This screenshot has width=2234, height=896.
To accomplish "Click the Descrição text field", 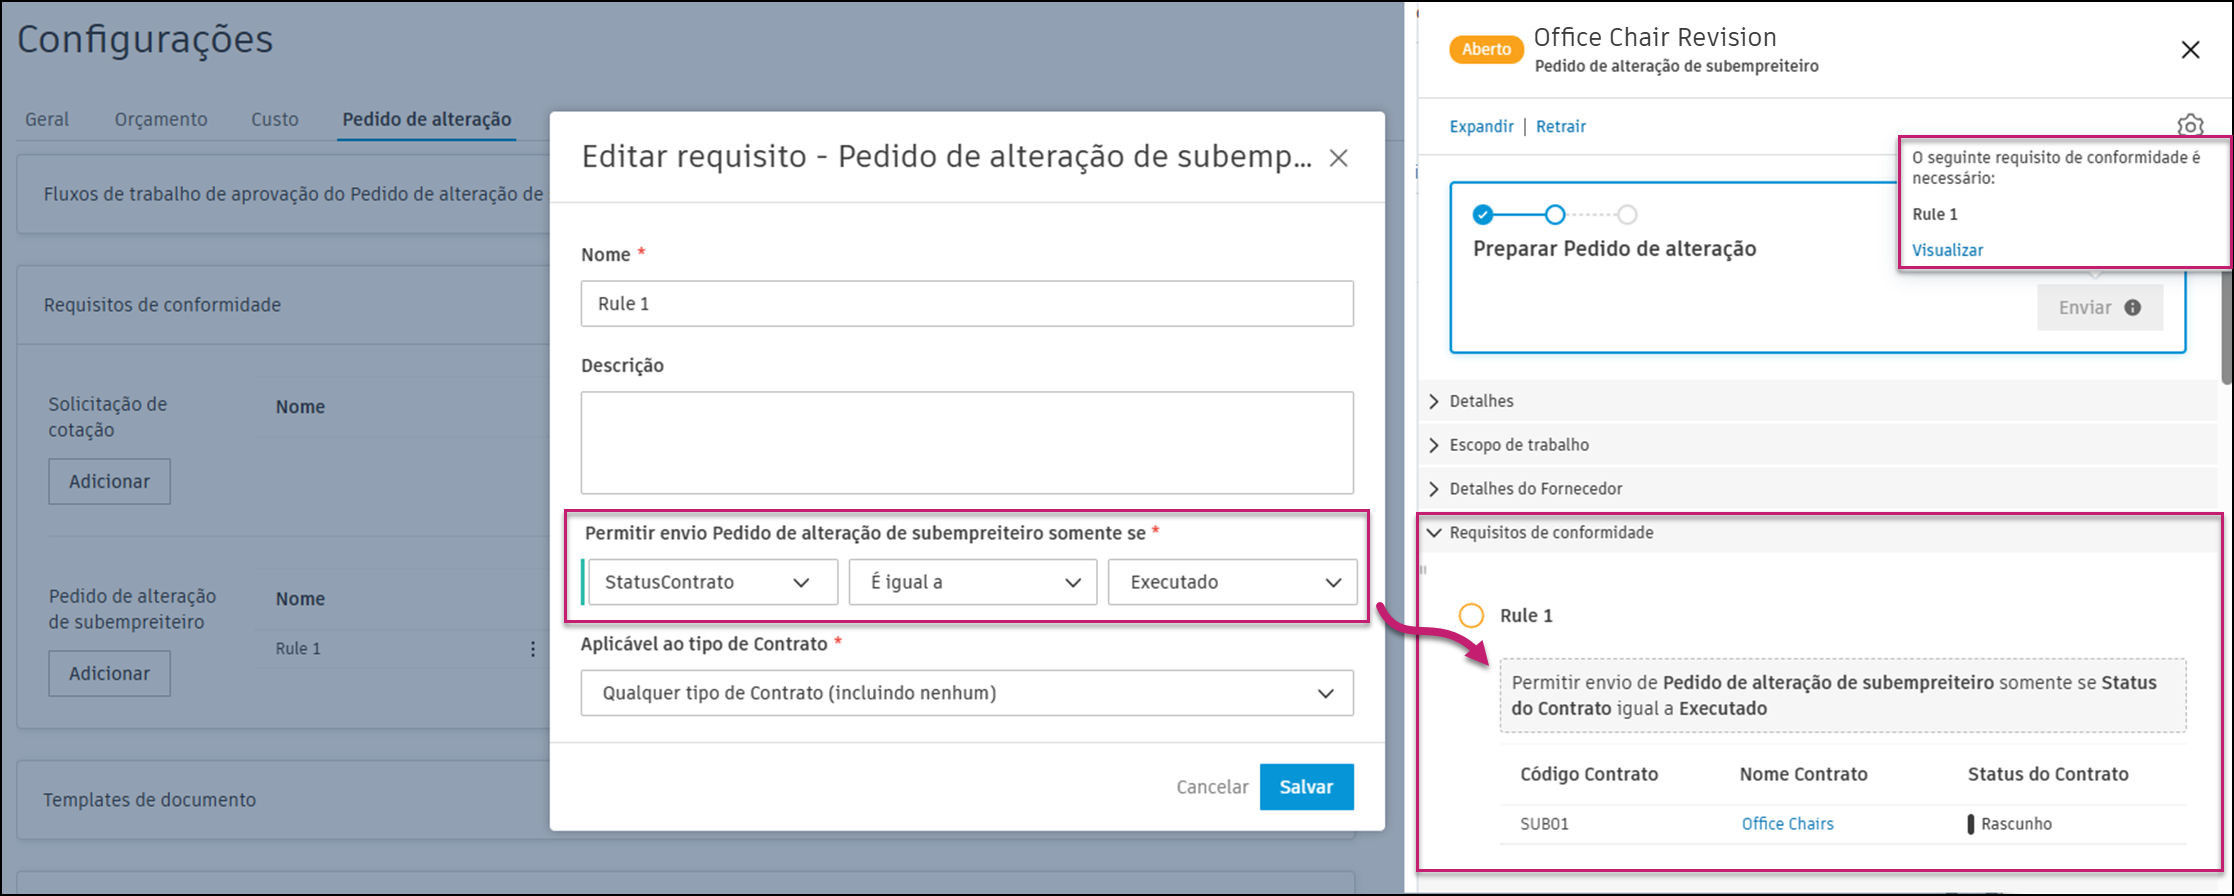I will (966, 443).
